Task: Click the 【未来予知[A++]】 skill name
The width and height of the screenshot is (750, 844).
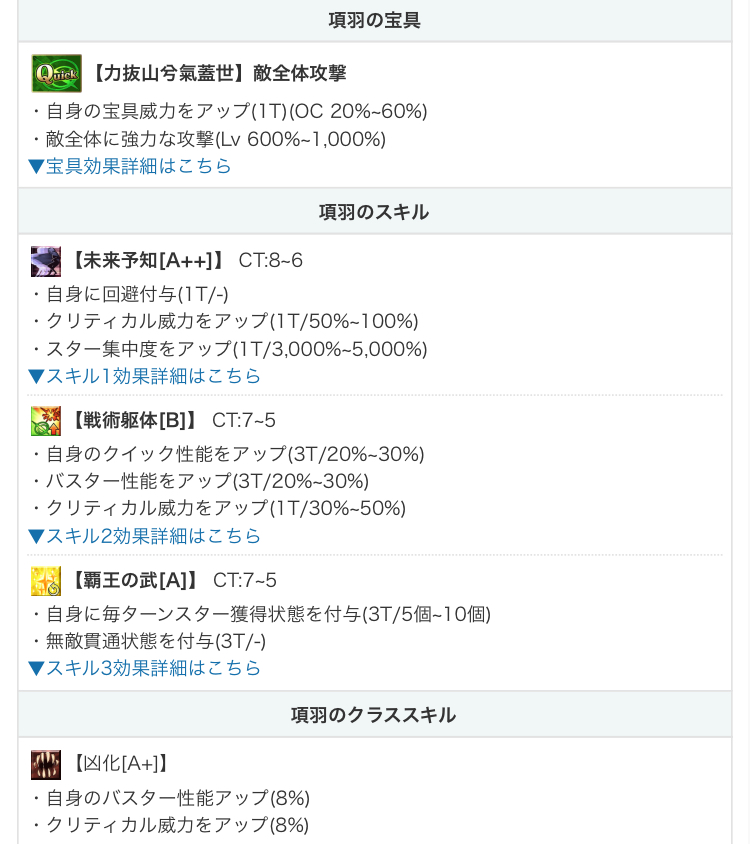Action: [146, 261]
